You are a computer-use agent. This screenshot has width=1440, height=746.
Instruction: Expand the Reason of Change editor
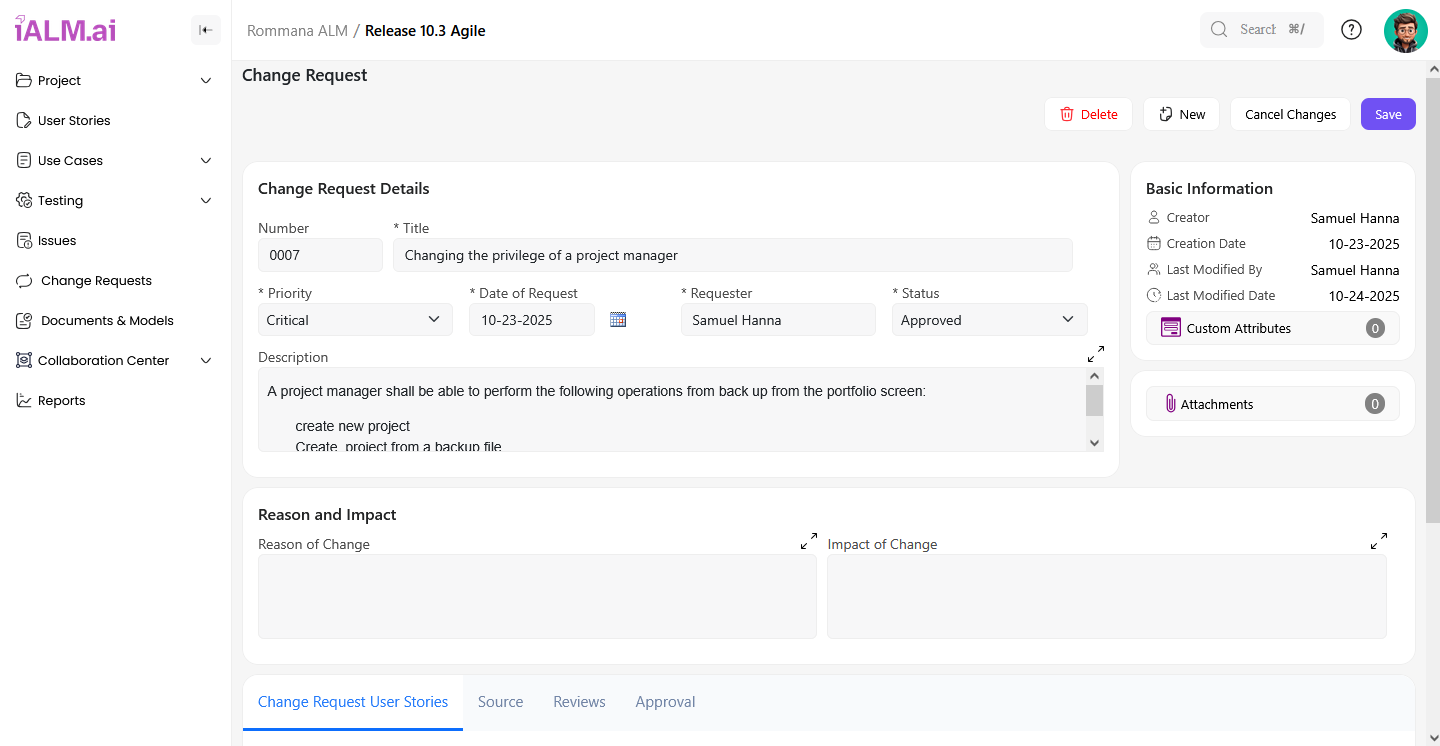pos(808,541)
